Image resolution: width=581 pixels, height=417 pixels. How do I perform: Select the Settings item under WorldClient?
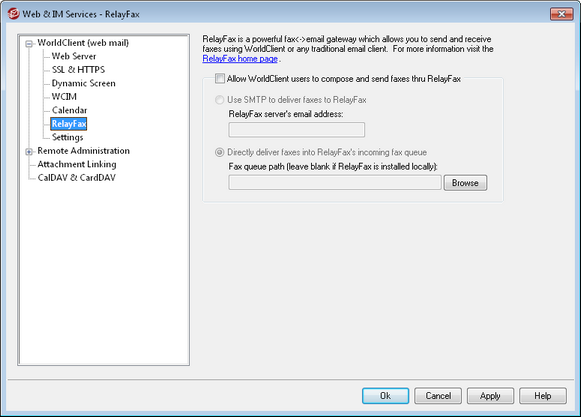coord(67,137)
